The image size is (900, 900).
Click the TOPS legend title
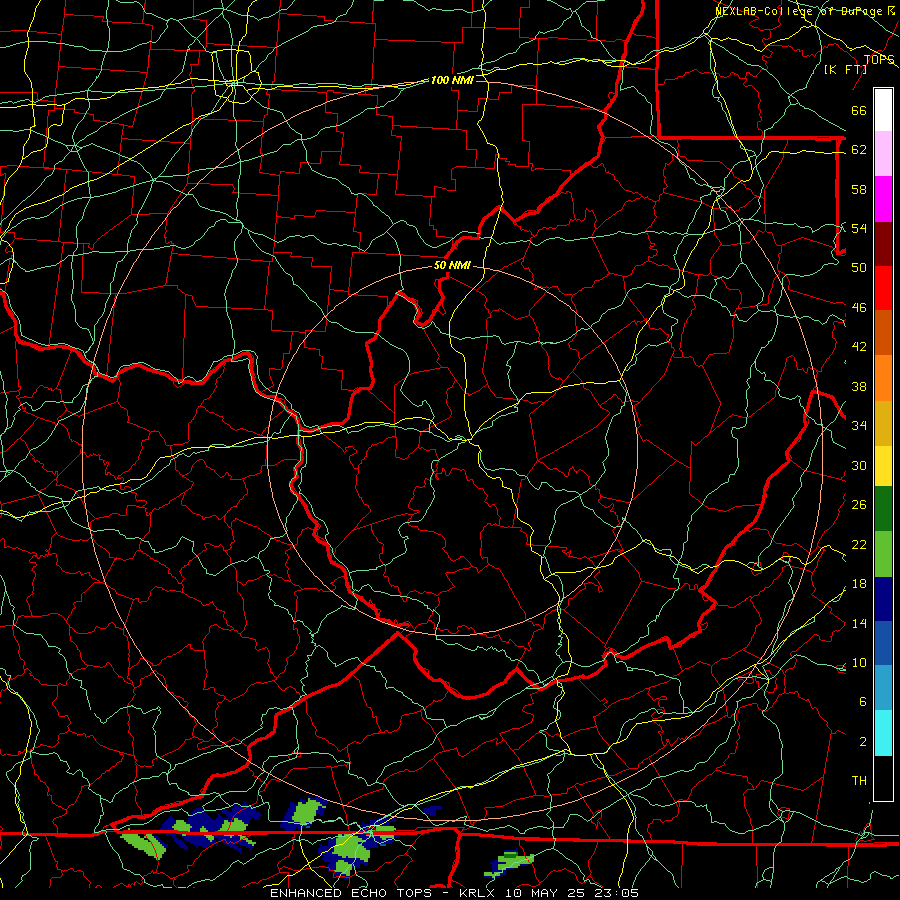[x=879, y=60]
